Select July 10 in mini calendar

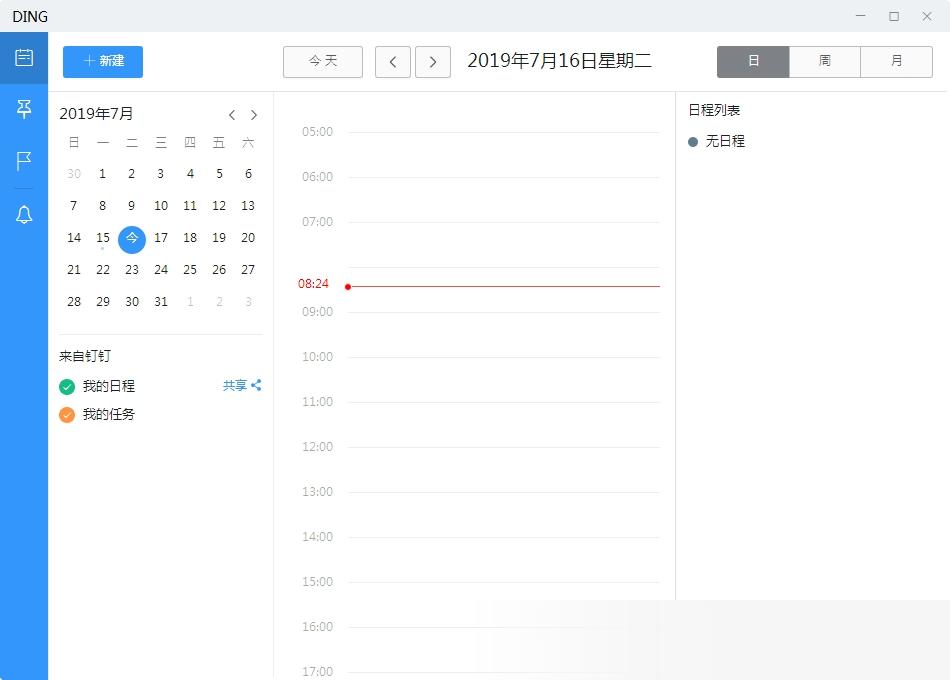161,205
